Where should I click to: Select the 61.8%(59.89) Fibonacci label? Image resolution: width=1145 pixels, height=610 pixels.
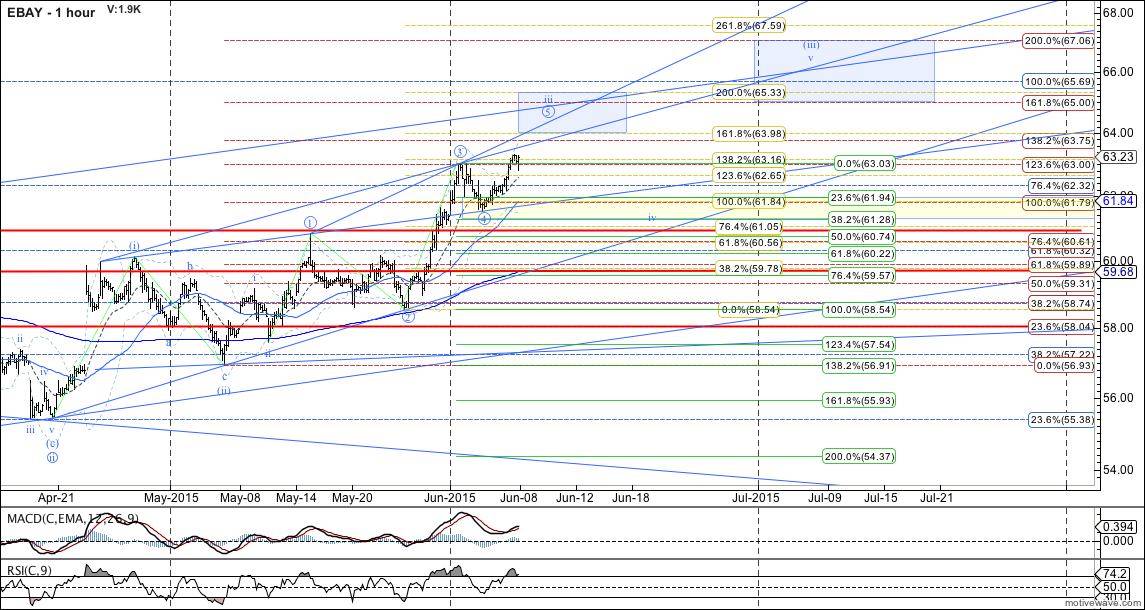point(1062,265)
